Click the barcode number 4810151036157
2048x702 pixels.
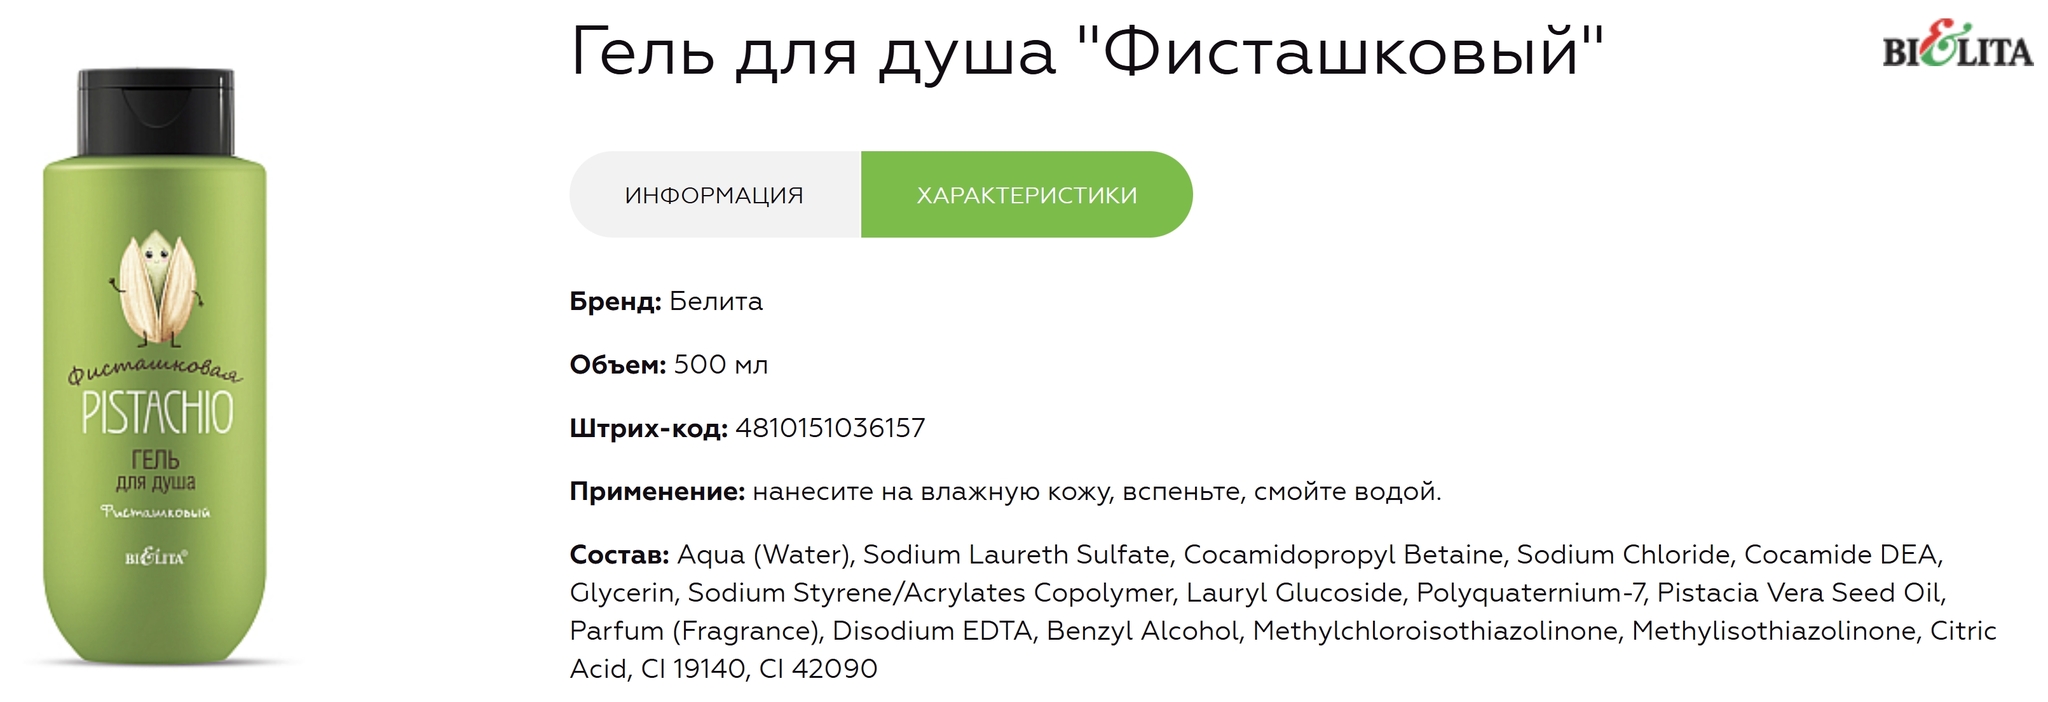830,428
